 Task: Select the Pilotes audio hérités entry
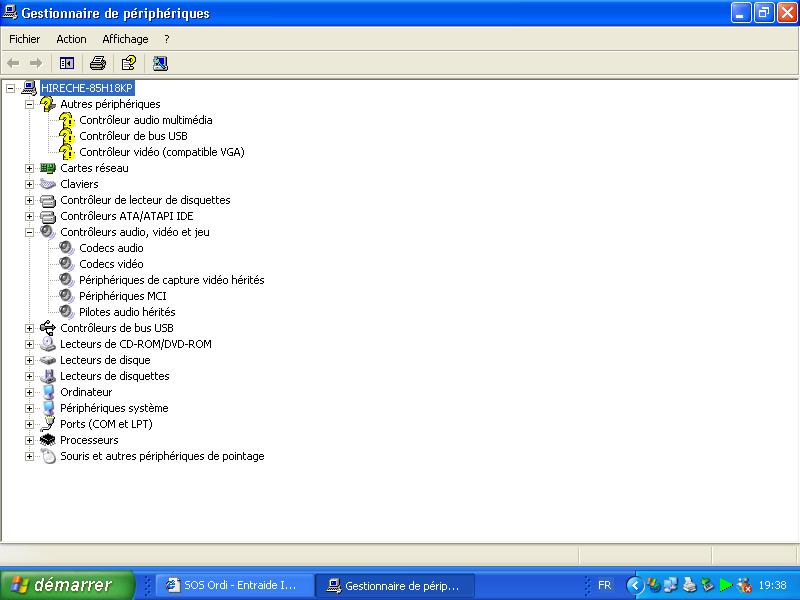pyautogui.click(x=127, y=312)
